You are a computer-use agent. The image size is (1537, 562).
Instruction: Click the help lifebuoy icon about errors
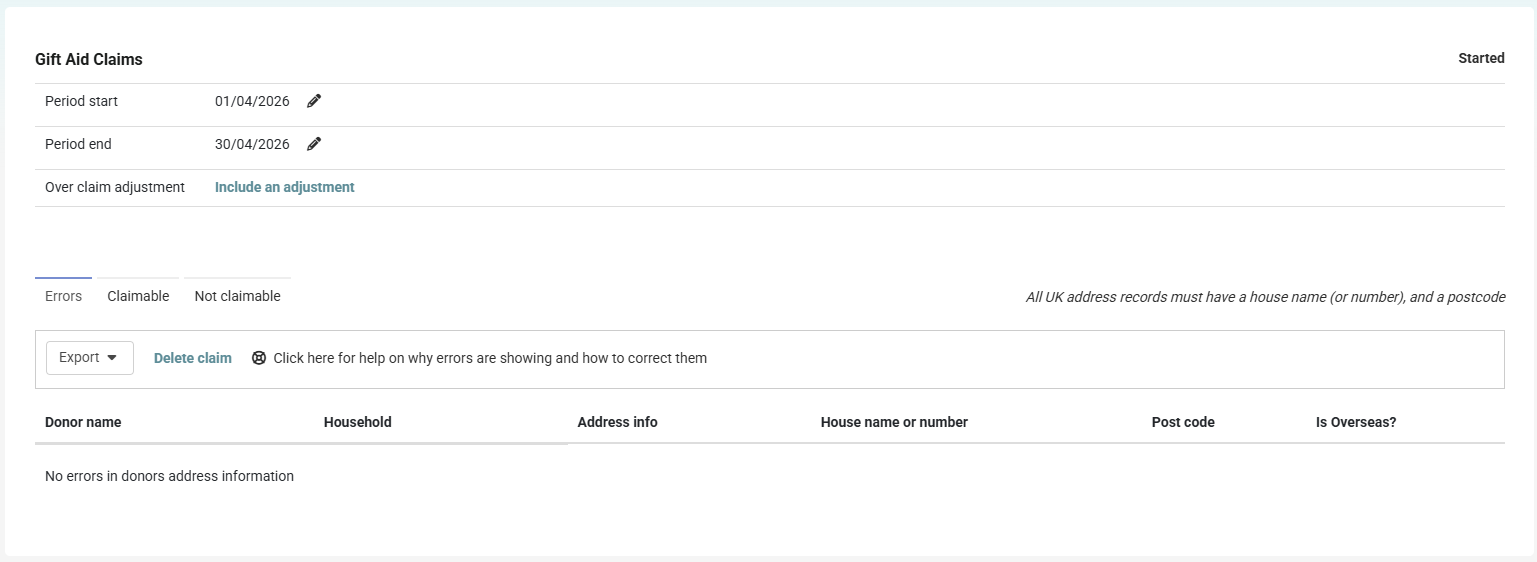click(259, 358)
